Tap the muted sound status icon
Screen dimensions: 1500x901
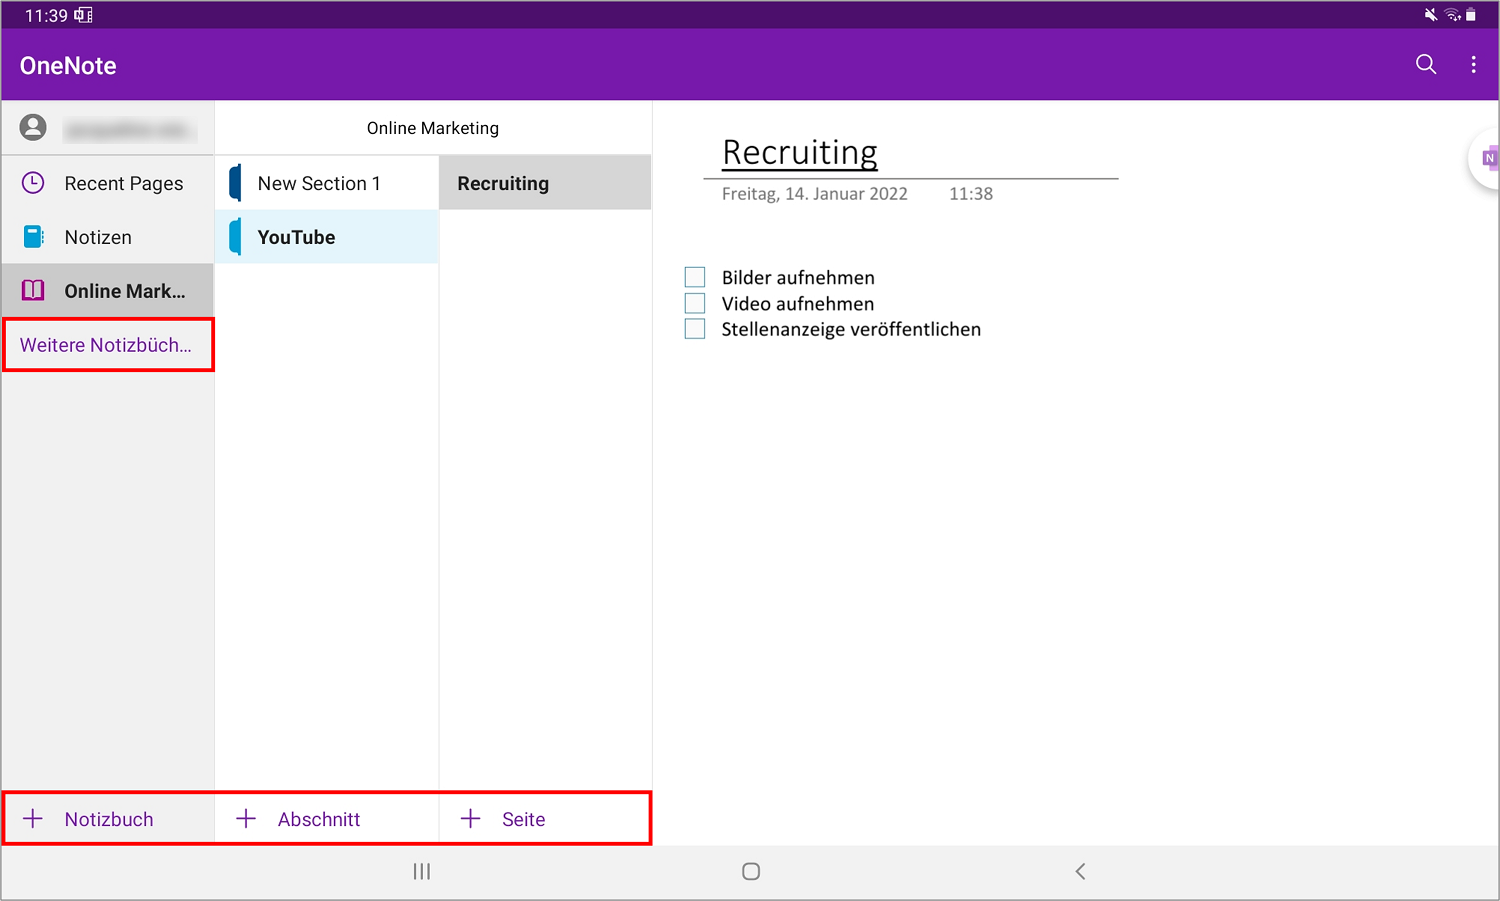(x=1431, y=15)
